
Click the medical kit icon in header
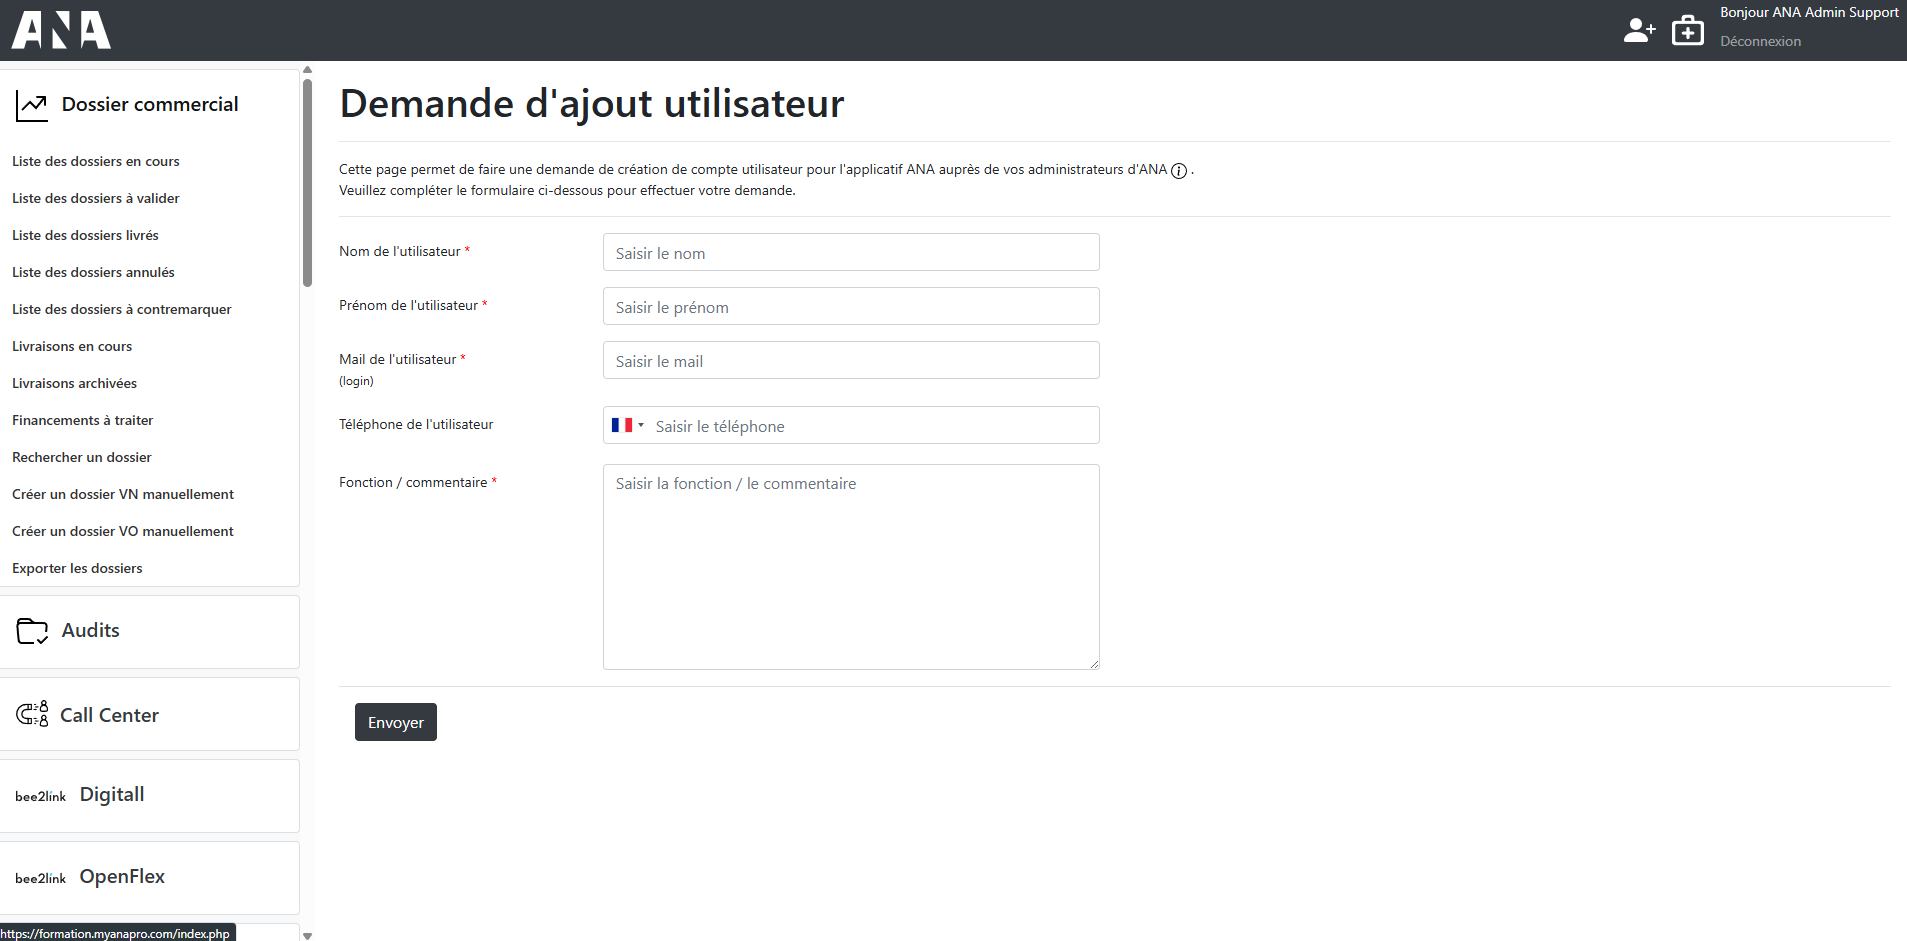pyautogui.click(x=1688, y=30)
